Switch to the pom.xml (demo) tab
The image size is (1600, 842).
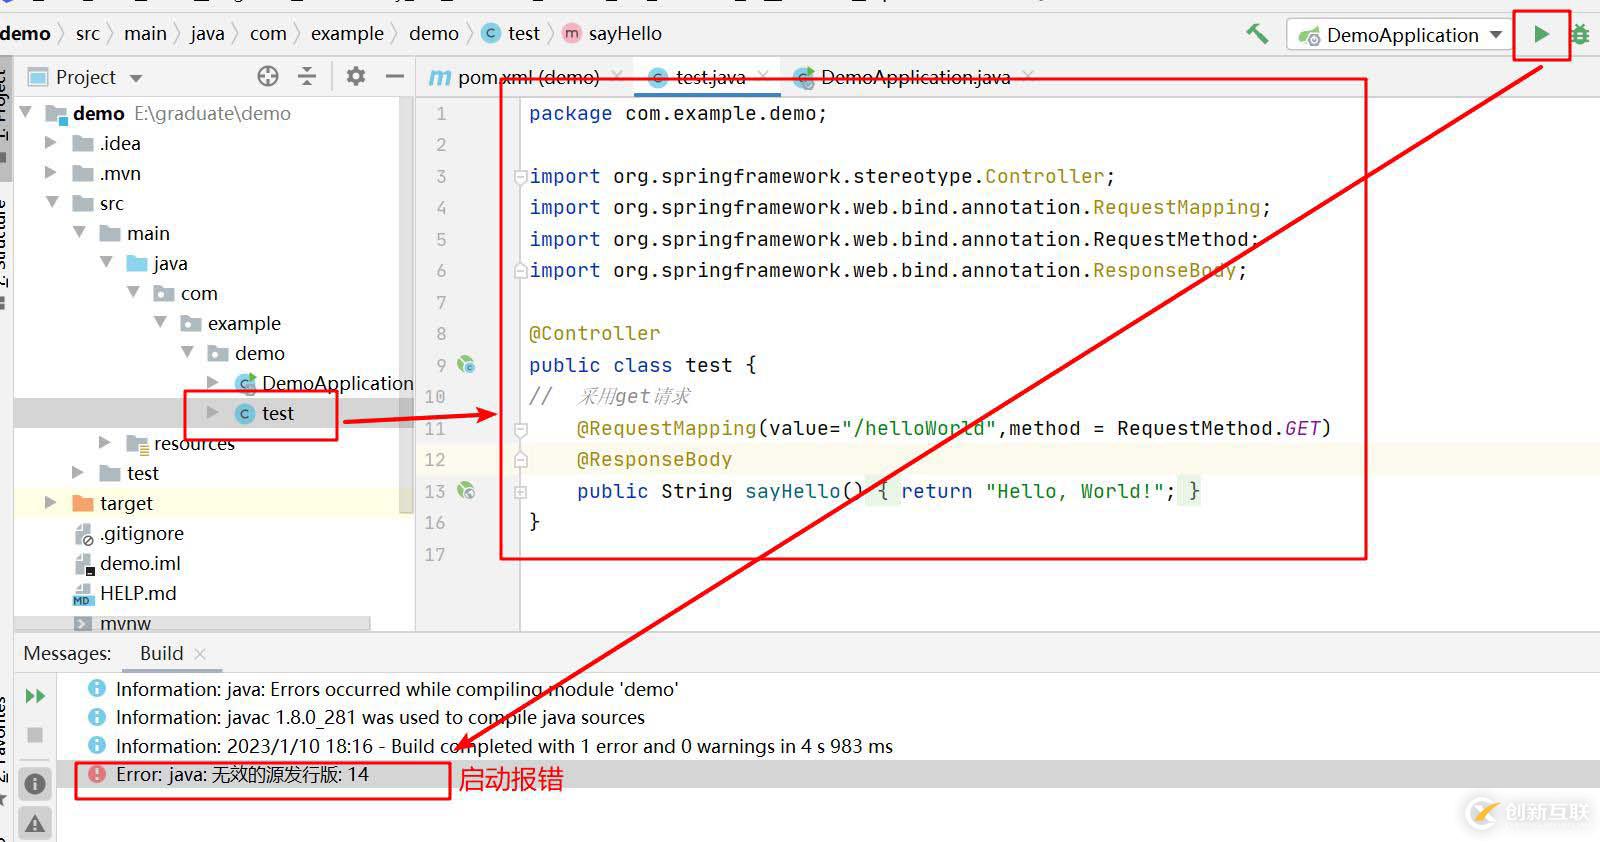(x=527, y=77)
